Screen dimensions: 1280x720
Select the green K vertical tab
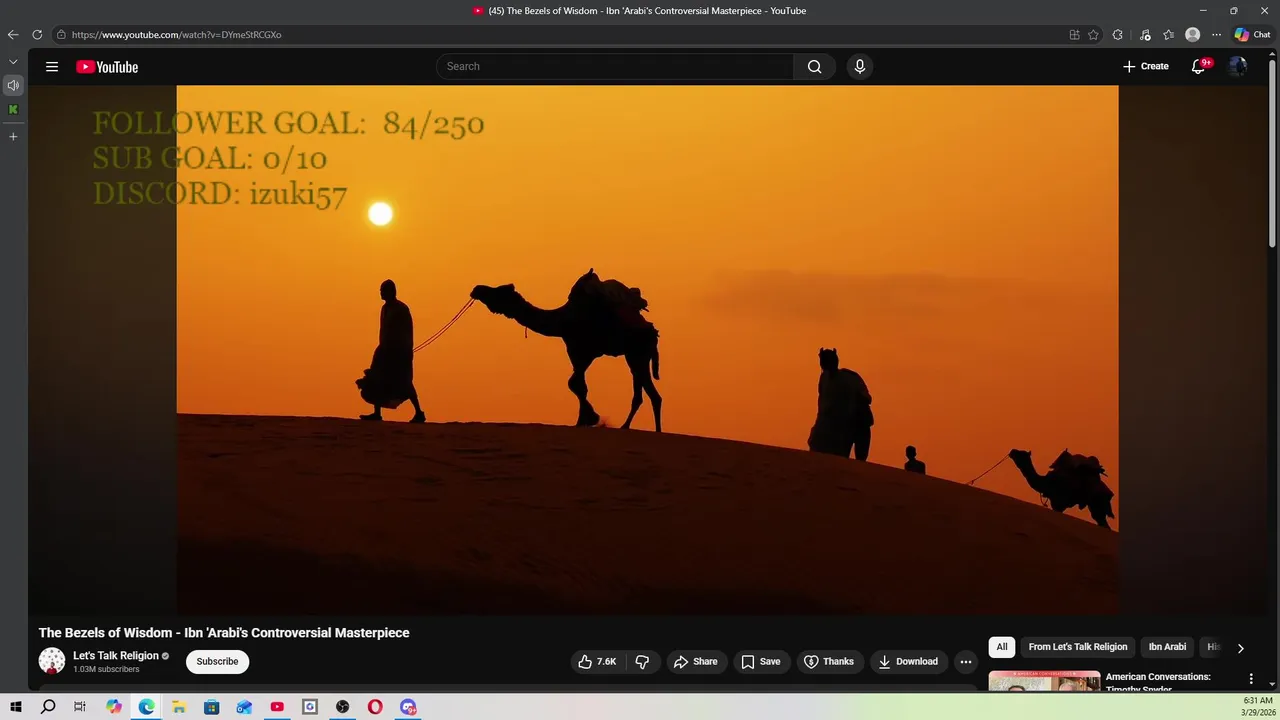(13, 109)
